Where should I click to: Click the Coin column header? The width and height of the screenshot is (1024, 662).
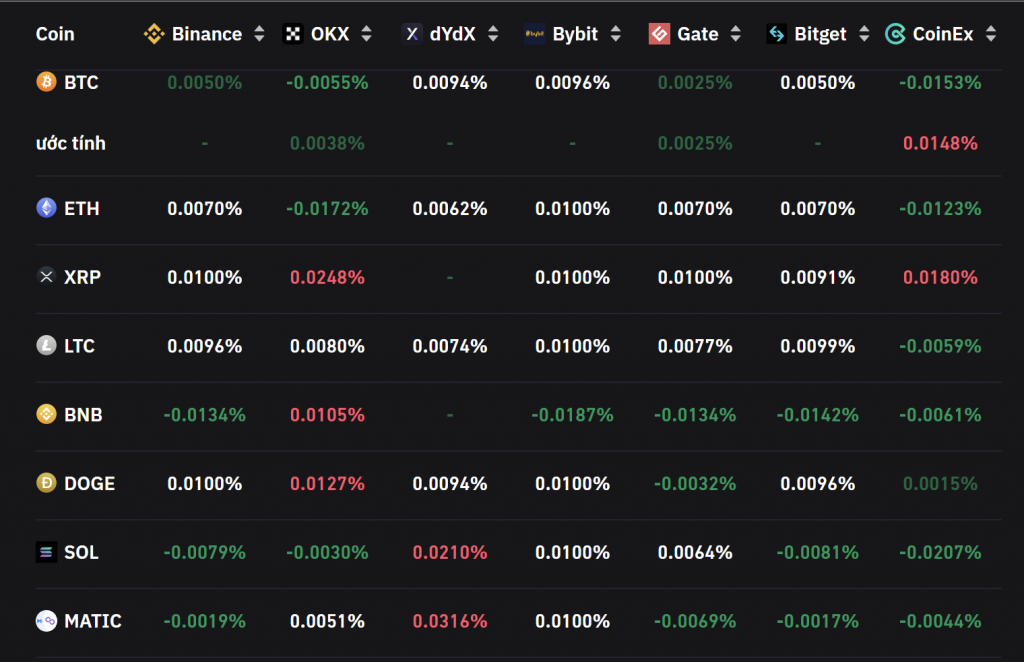click(55, 34)
